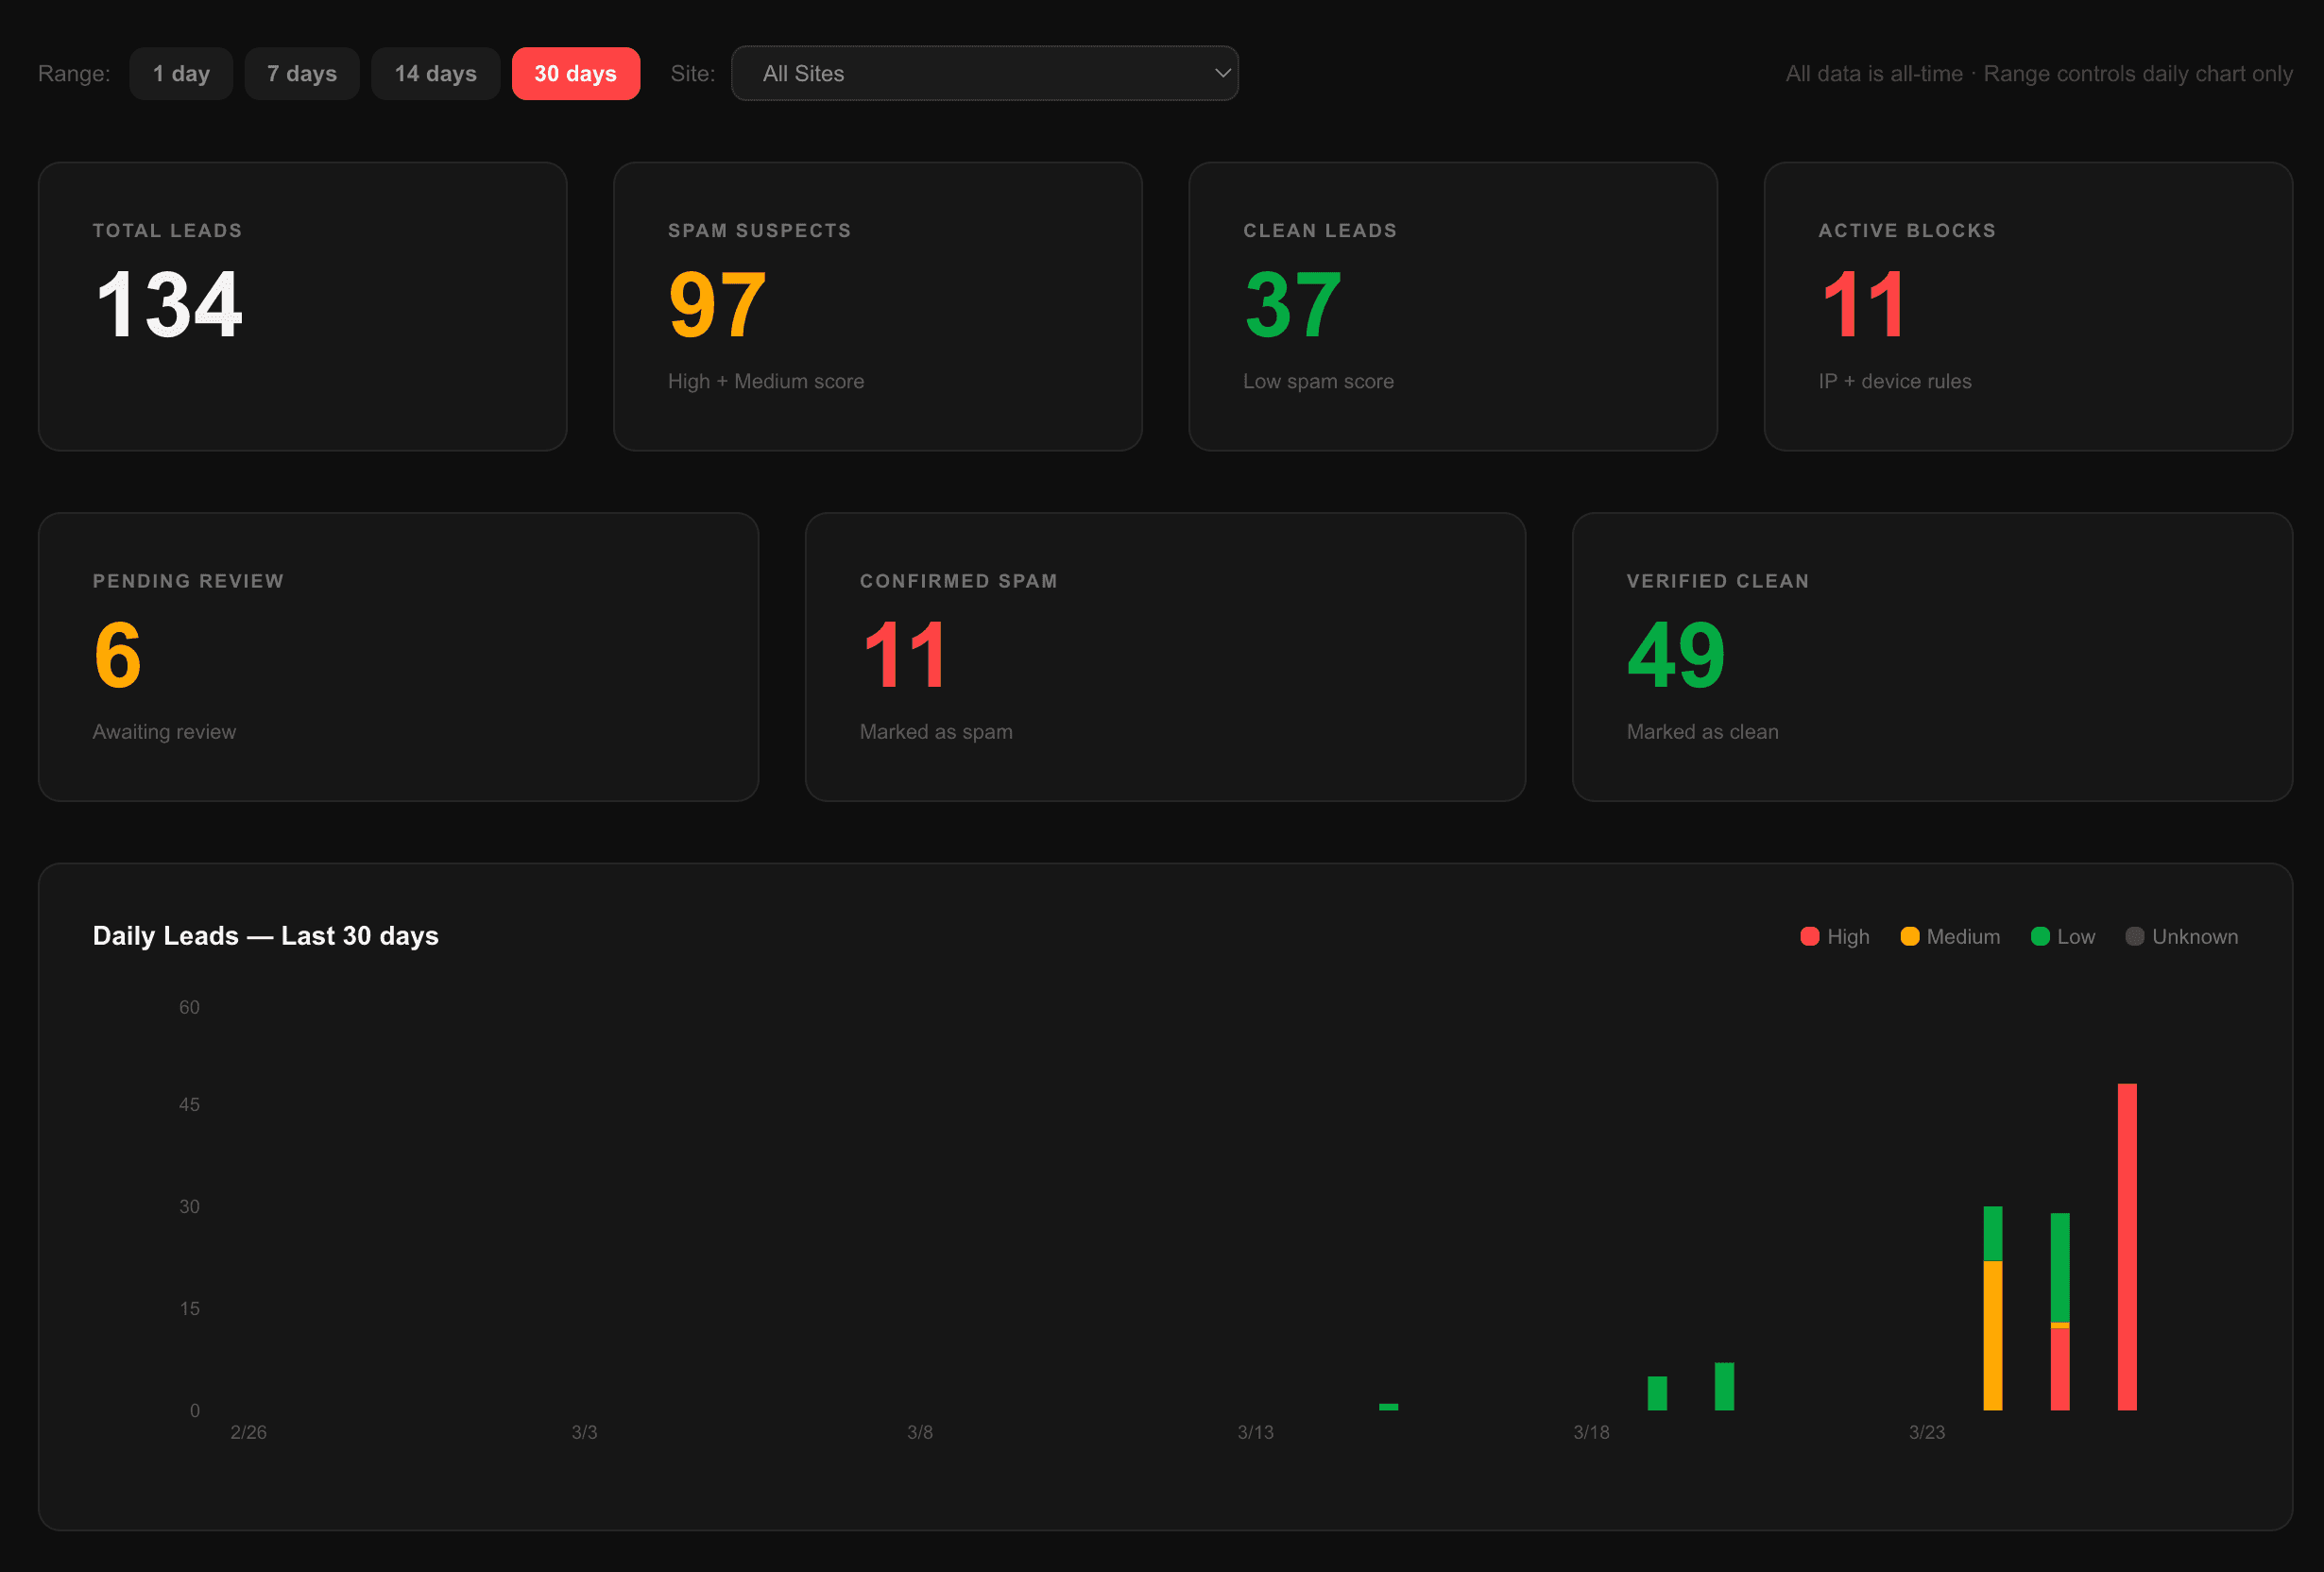Toggle the High severity series in the legend

(x=1834, y=937)
